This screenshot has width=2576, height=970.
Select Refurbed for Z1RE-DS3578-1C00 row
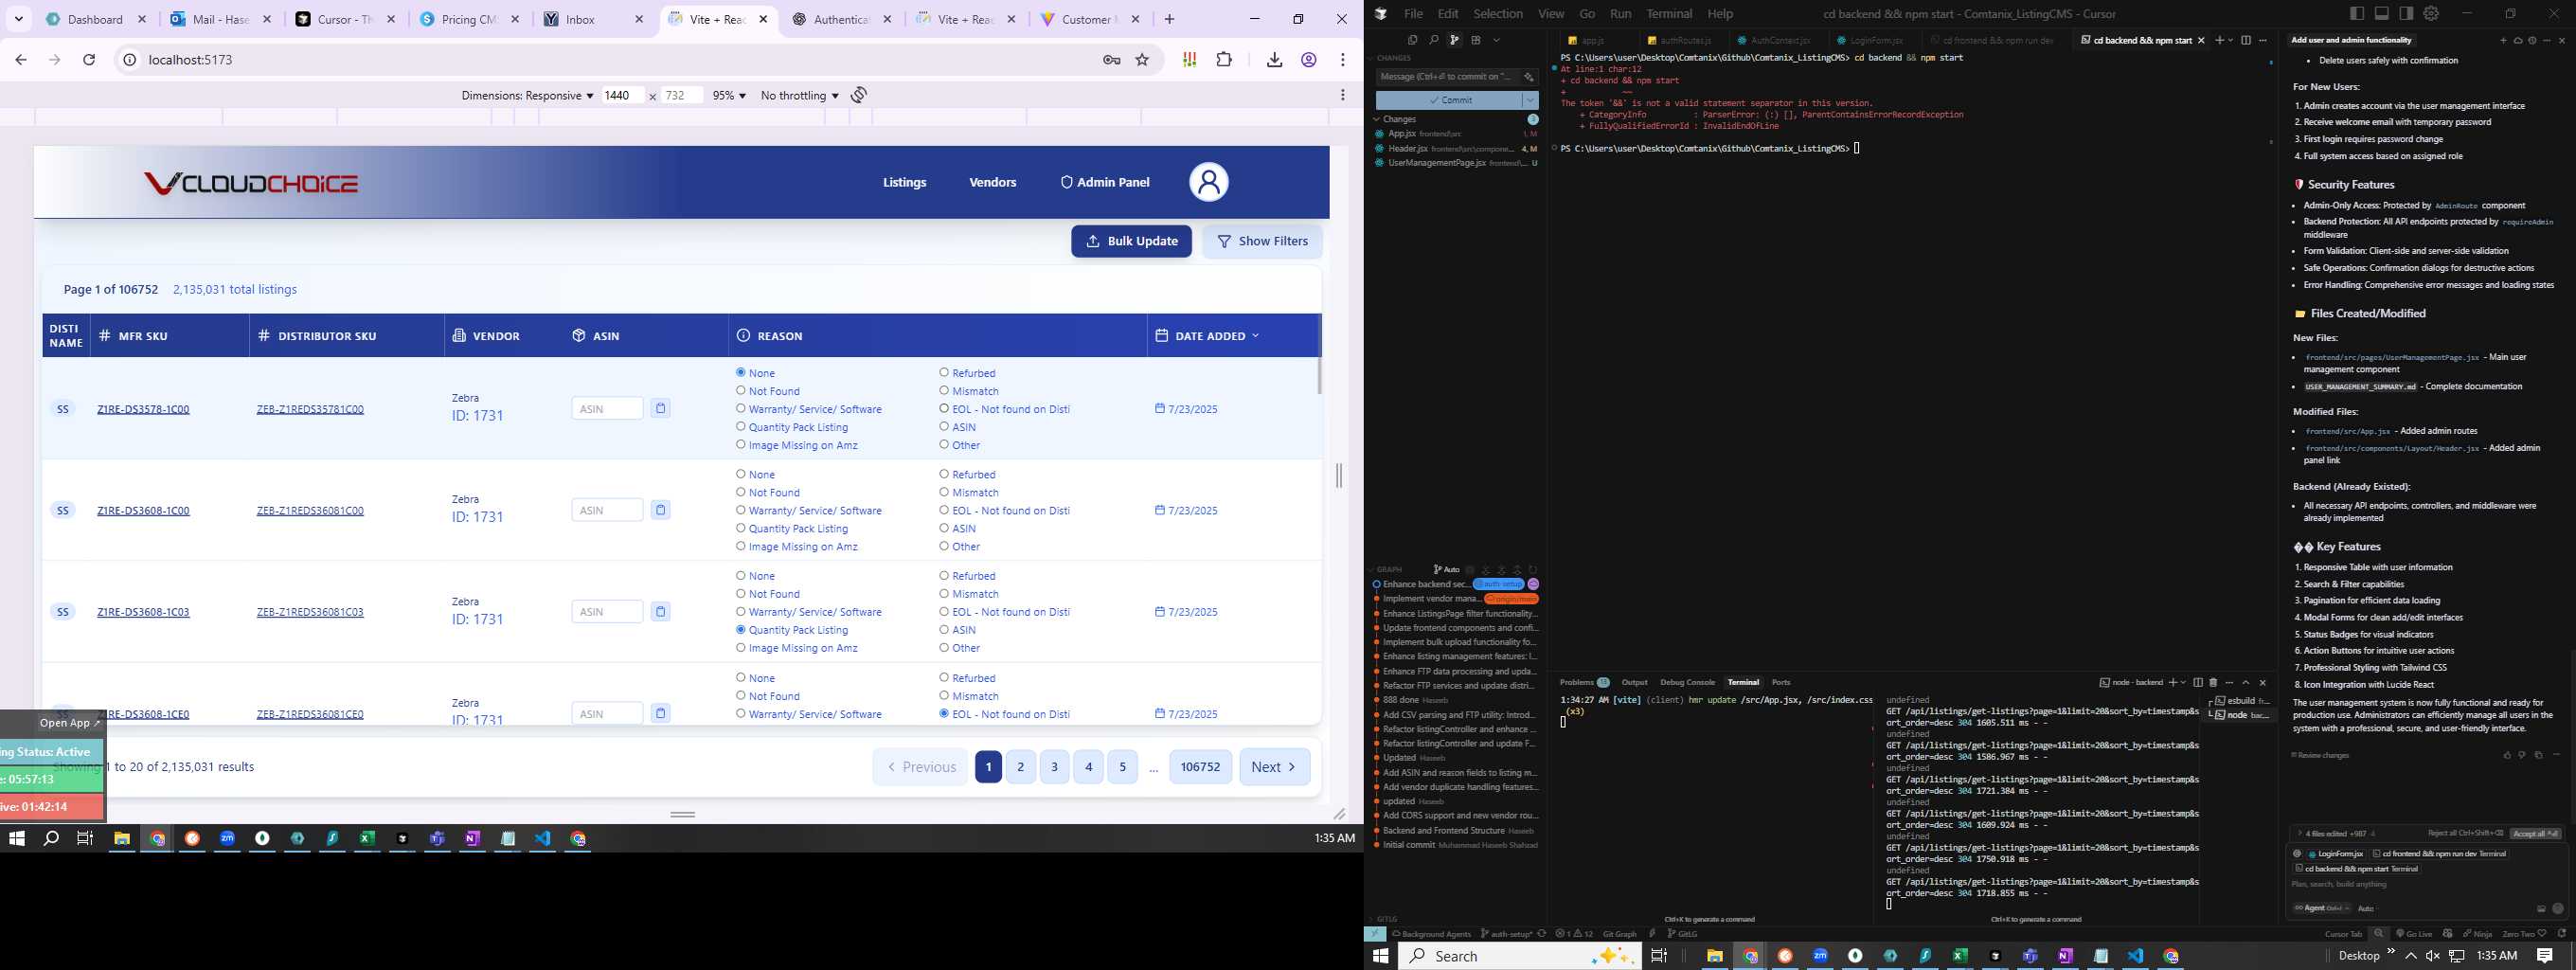click(944, 373)
